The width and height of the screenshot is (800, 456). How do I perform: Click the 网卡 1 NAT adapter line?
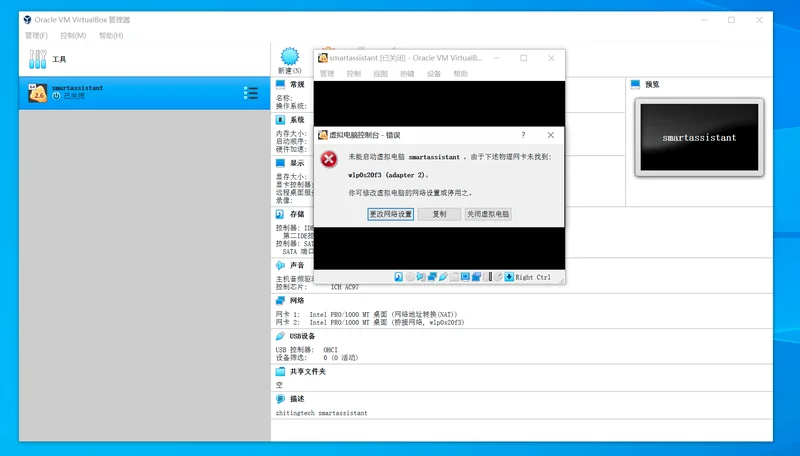click(366, 315)
